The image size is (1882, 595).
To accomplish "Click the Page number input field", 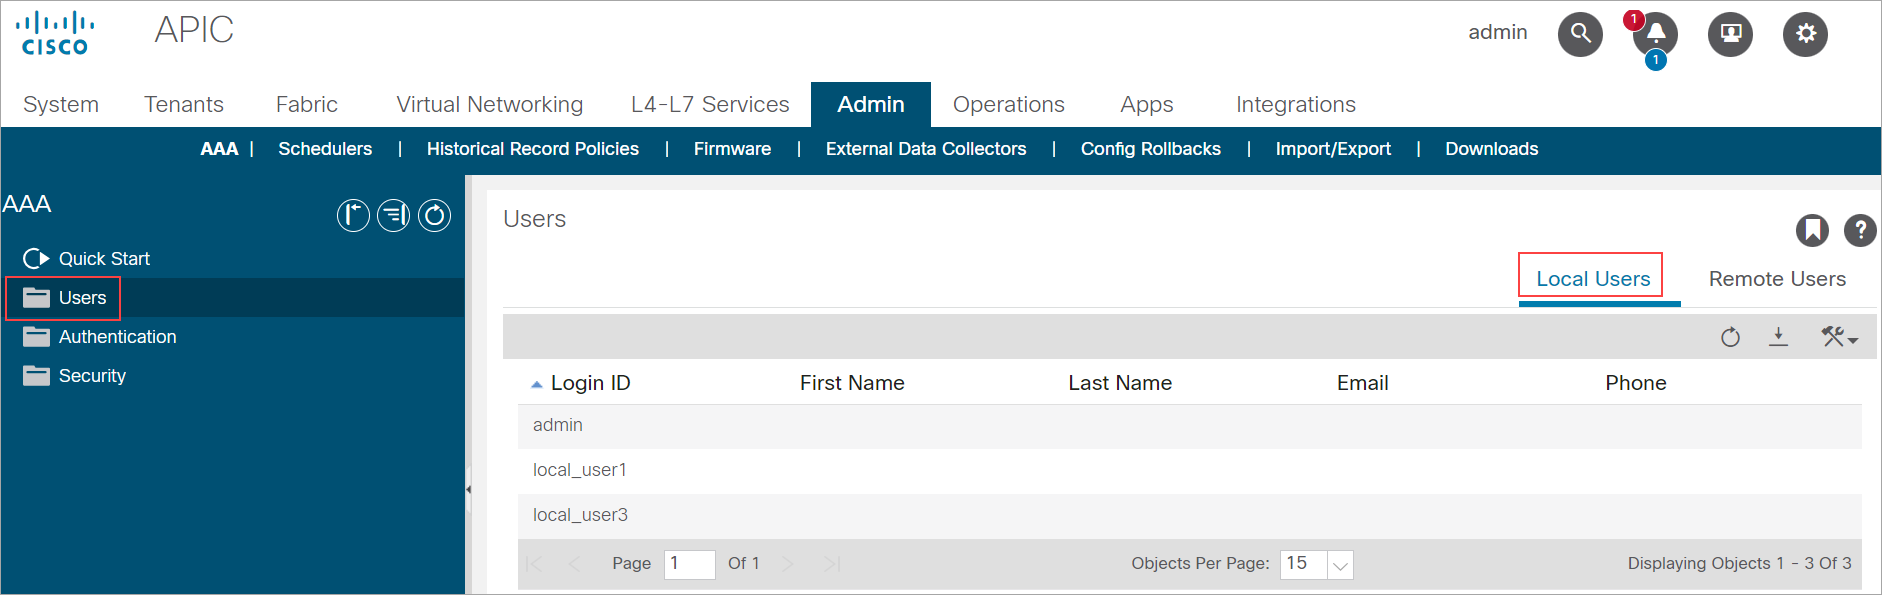I will pyautogui.click(x=690, y=564).
